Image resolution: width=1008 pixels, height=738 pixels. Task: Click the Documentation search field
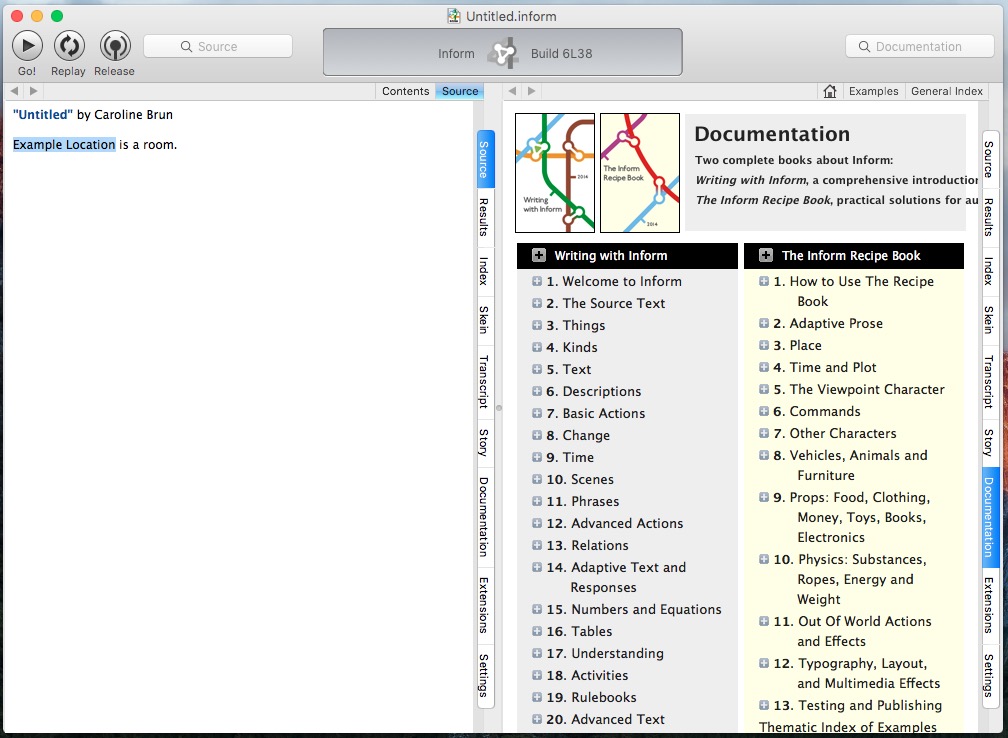point(918,46)
